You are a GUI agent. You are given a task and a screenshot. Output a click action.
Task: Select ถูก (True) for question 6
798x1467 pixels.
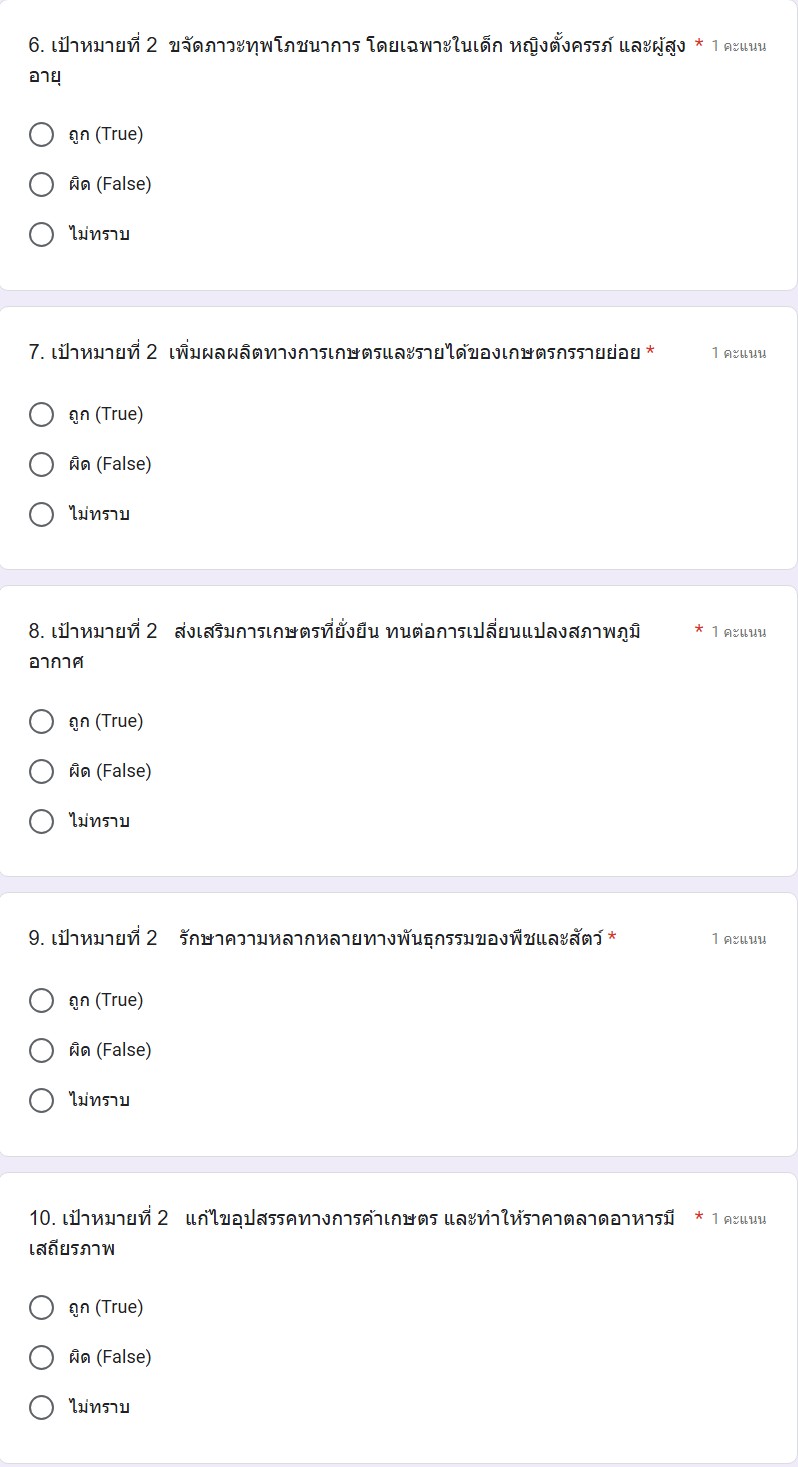[42, 134]
